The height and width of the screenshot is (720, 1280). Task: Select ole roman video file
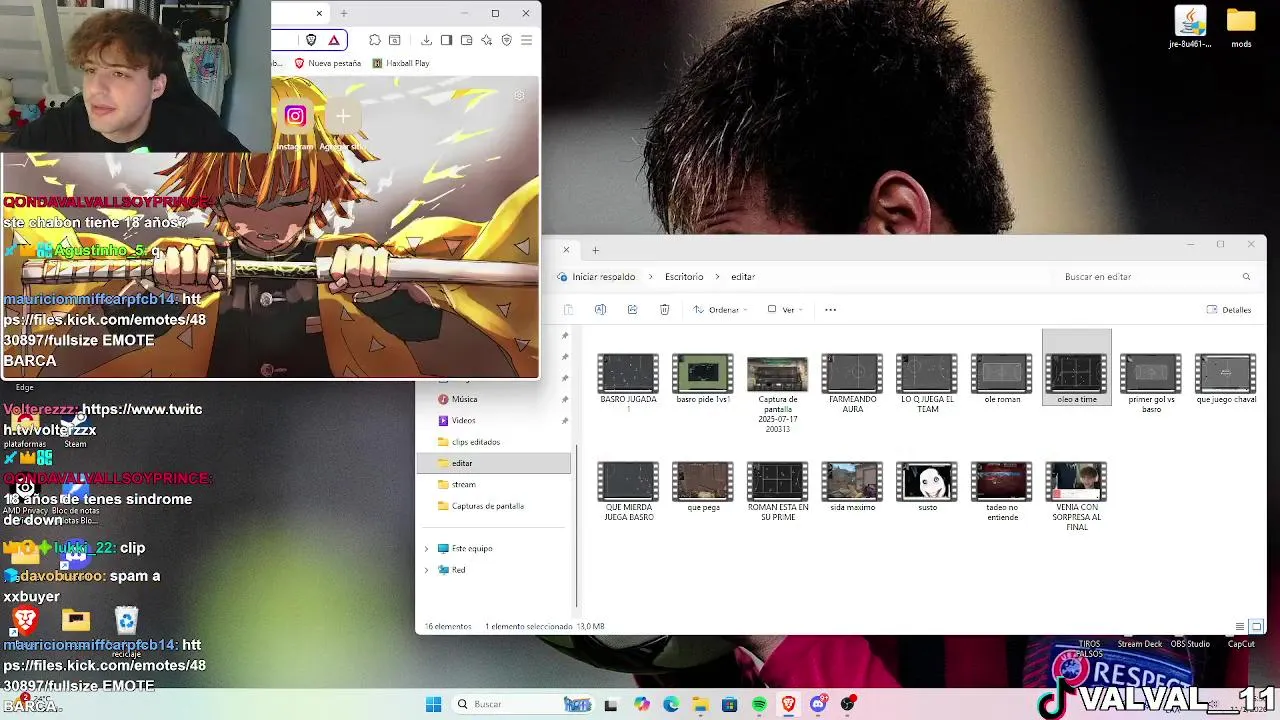click(1002, 379)
